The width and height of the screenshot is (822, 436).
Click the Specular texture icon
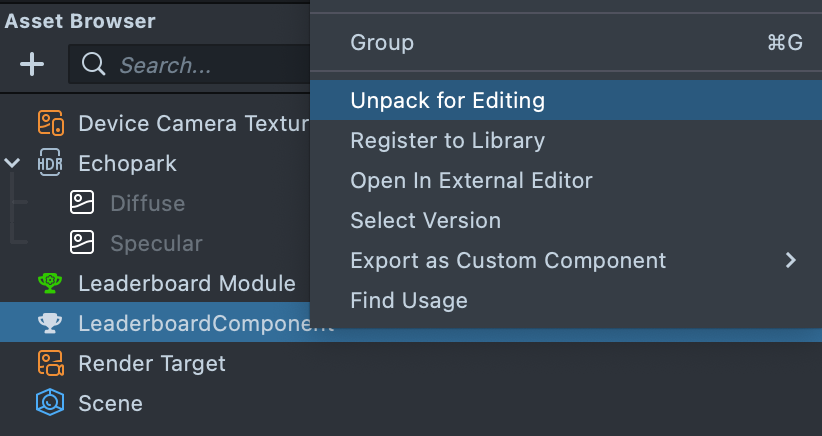(x=82, y=243)
